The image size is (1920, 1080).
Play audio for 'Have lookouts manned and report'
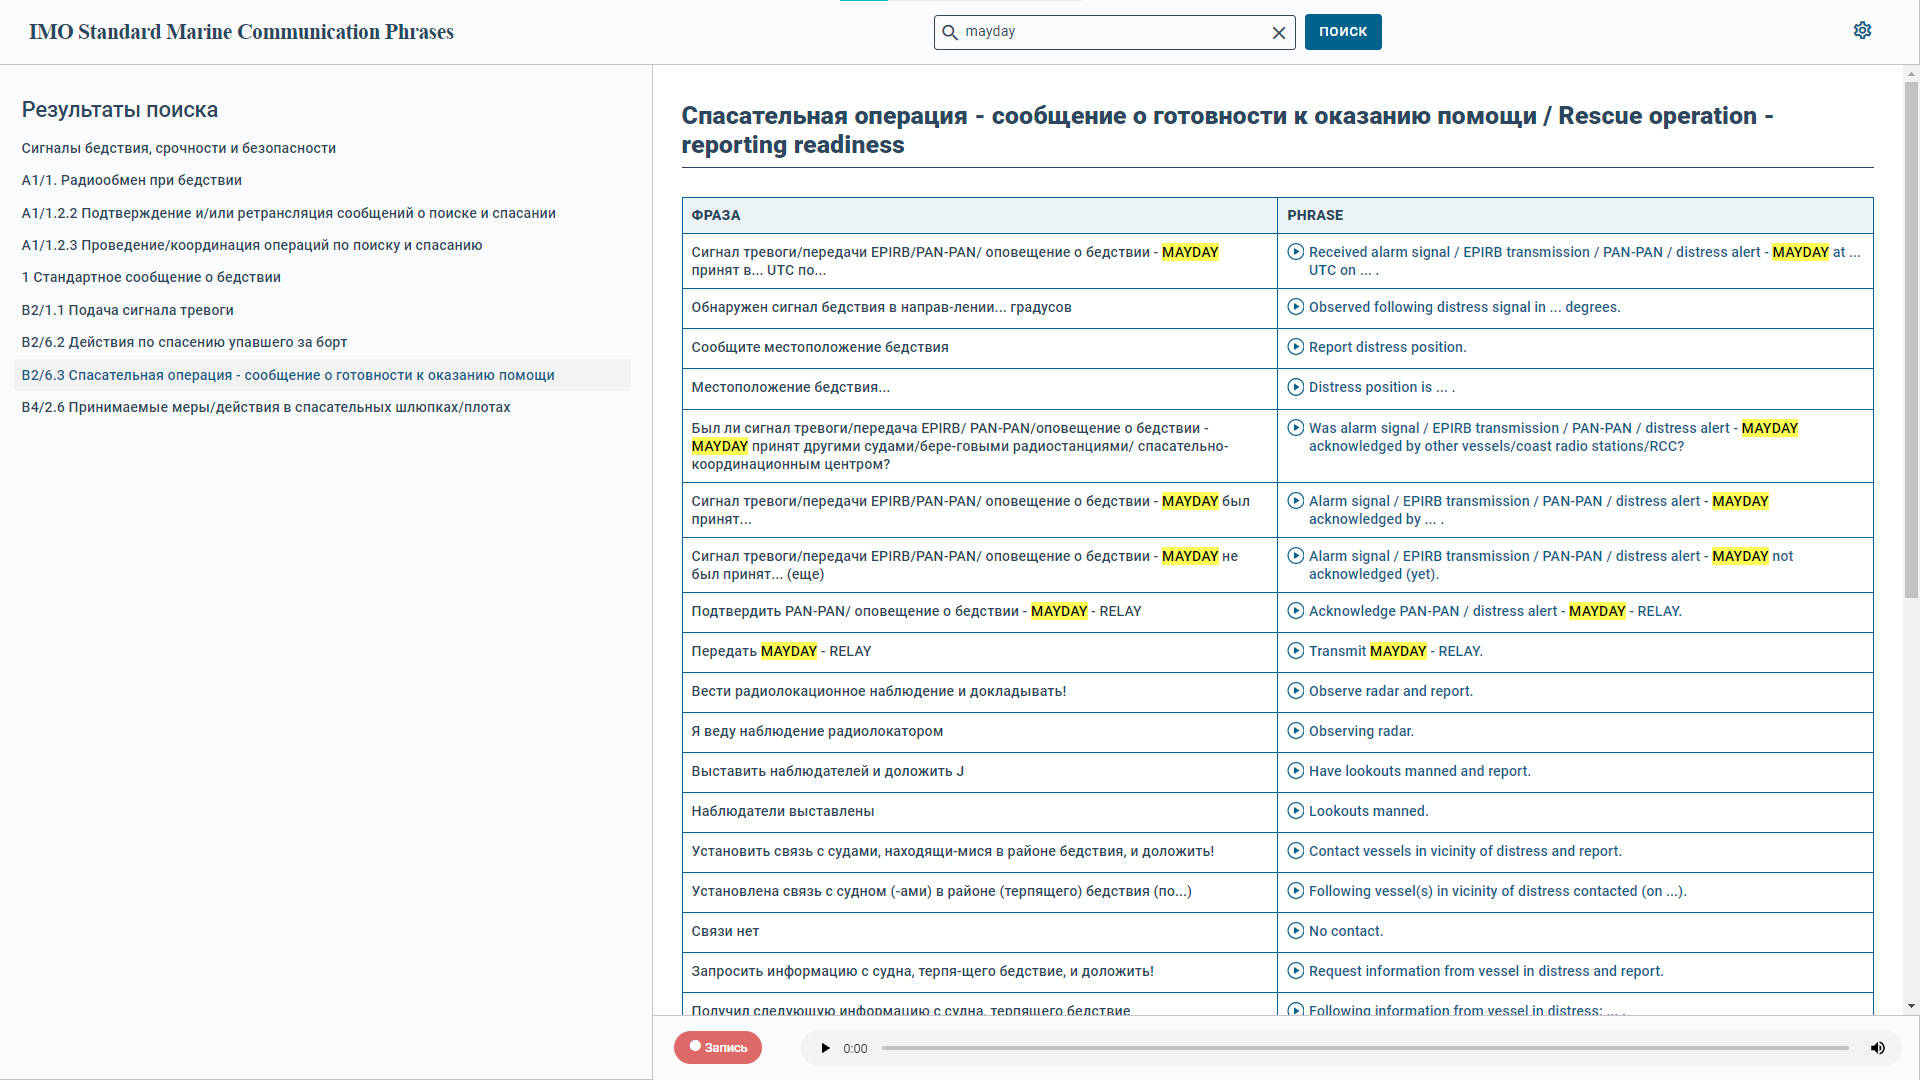click(1296, 771)
